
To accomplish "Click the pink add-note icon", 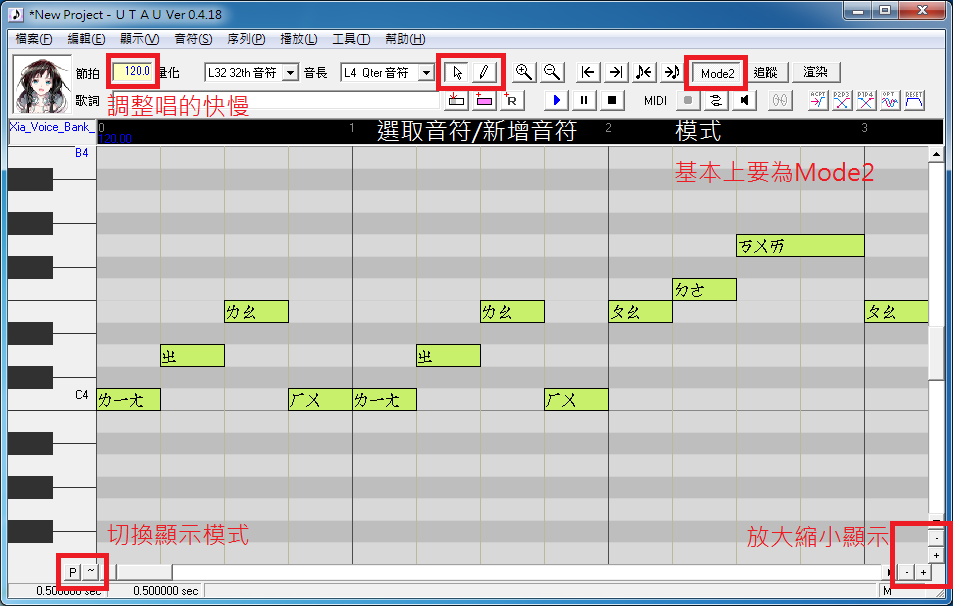I will (484, 100).
